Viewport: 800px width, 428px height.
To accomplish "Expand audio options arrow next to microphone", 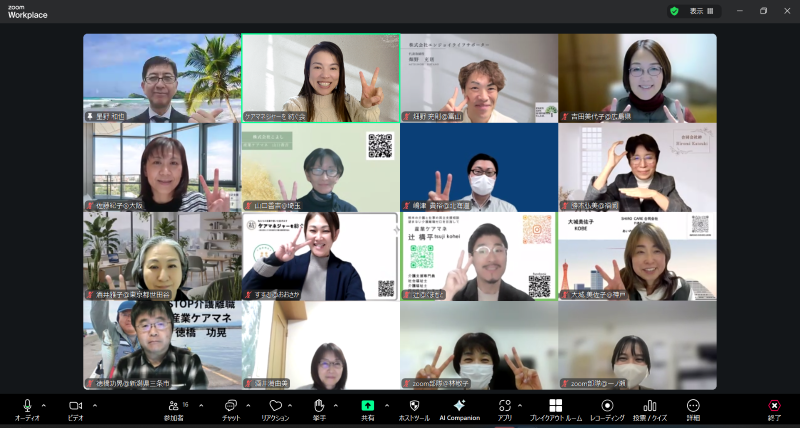I will coord(44,405).
